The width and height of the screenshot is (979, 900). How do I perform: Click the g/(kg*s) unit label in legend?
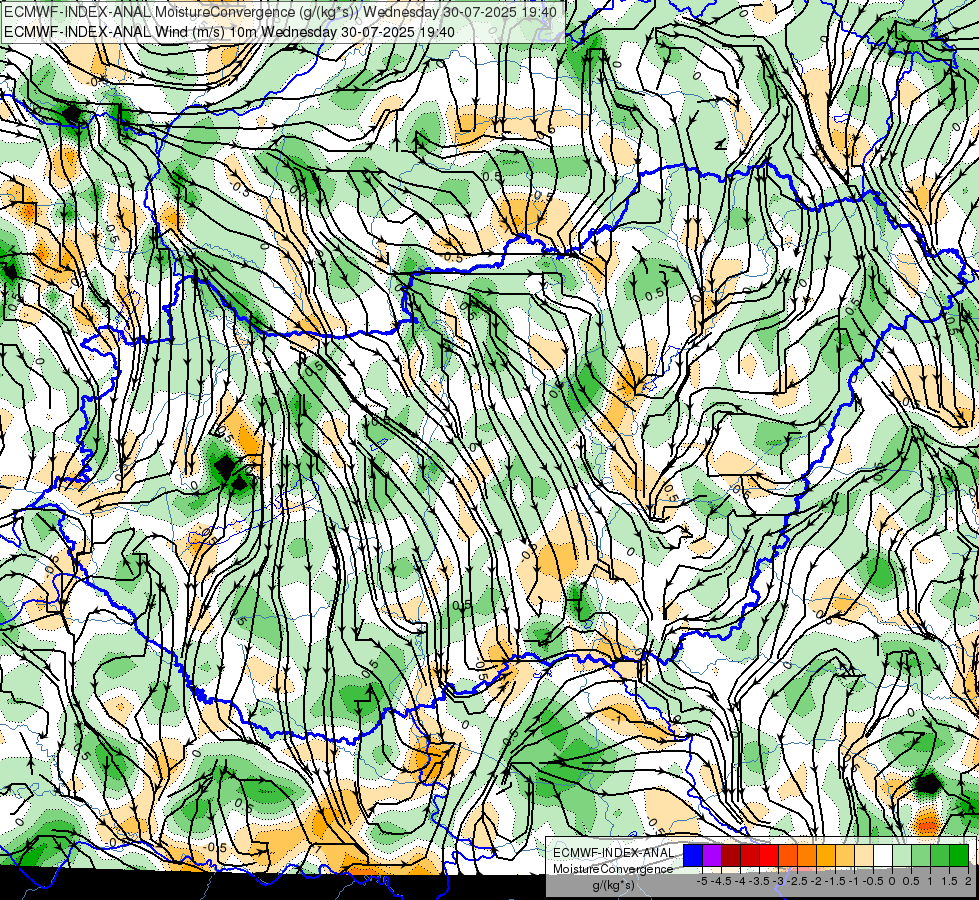tap(614, 886)
